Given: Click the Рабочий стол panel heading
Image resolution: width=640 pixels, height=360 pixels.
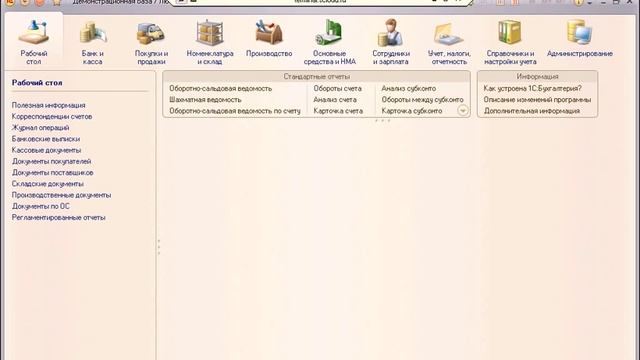Looking at the screenshot, I should 37,83.
